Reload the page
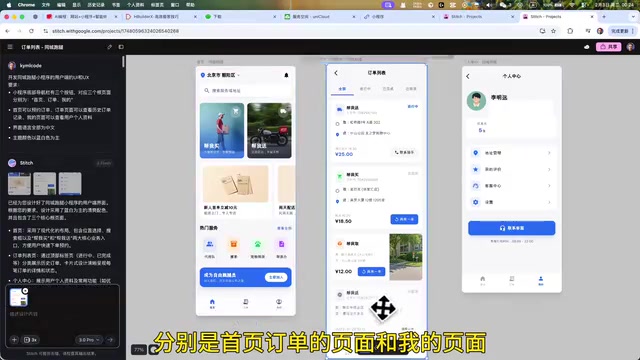This screenshot has height=360, width=640. [31, 31]
